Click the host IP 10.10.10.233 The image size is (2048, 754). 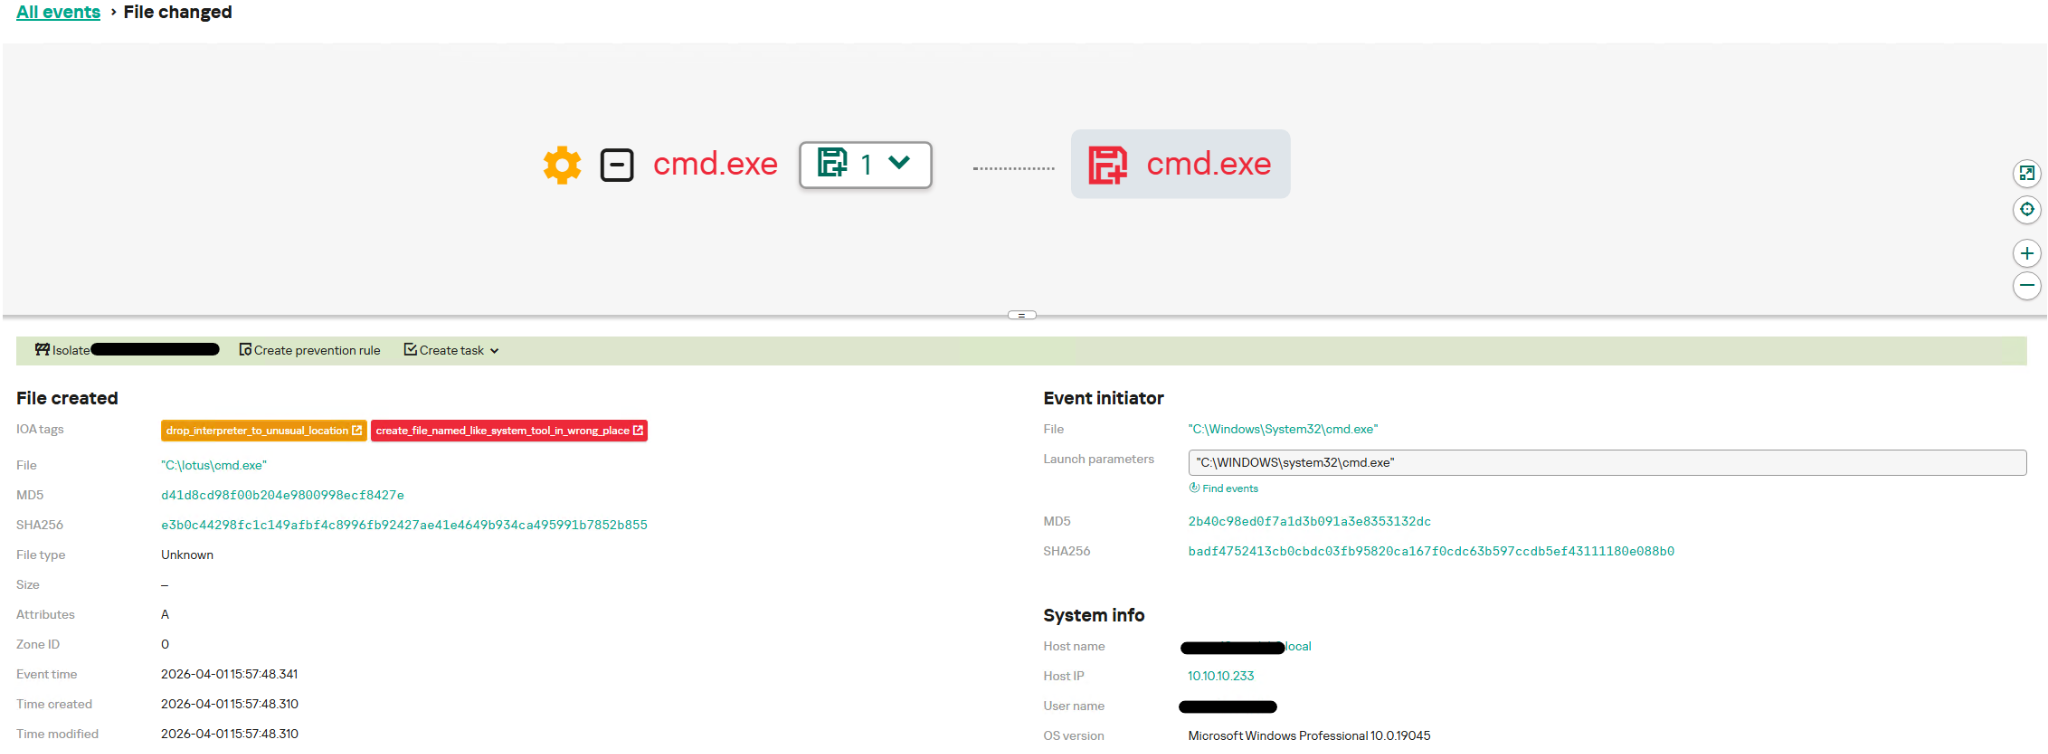tap(1220, 676)
